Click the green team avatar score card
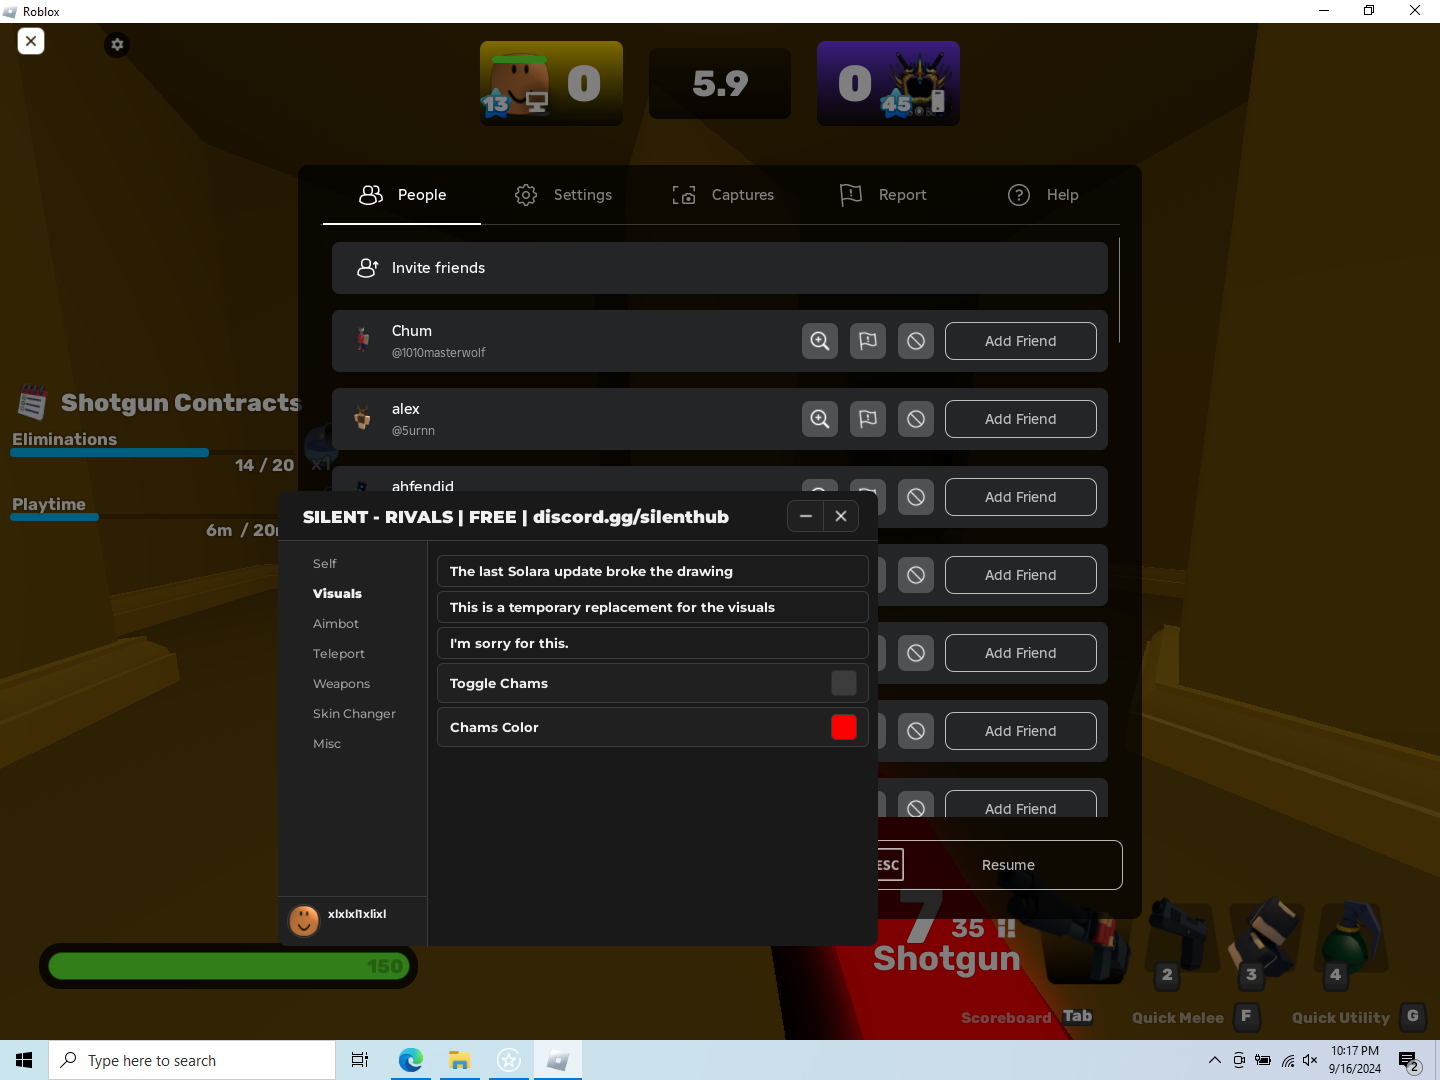 click(551, 83)
